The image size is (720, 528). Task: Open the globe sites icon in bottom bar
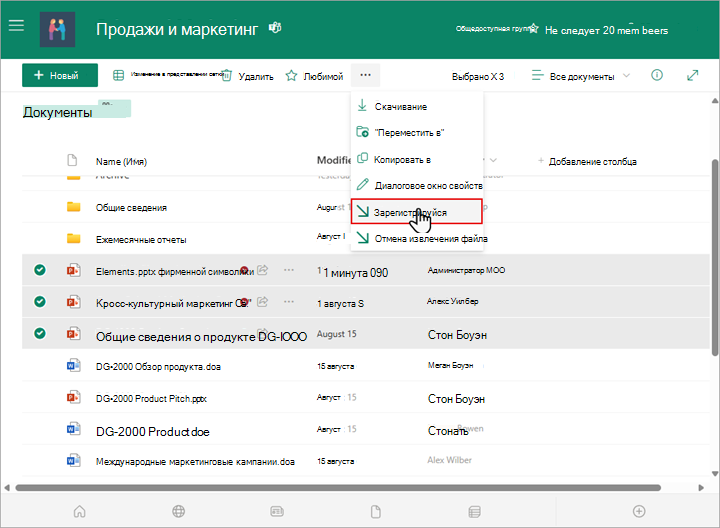pyautogui.click(x=179, y=511)
